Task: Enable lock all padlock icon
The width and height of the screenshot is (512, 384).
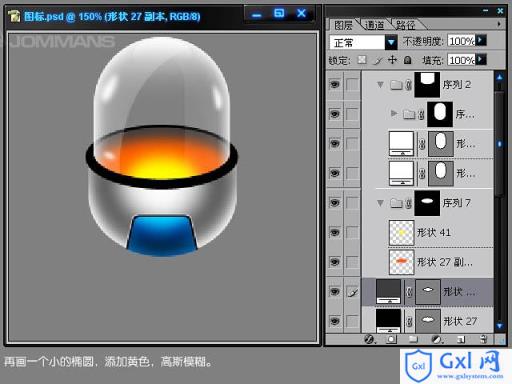Action: pos(407,60)
